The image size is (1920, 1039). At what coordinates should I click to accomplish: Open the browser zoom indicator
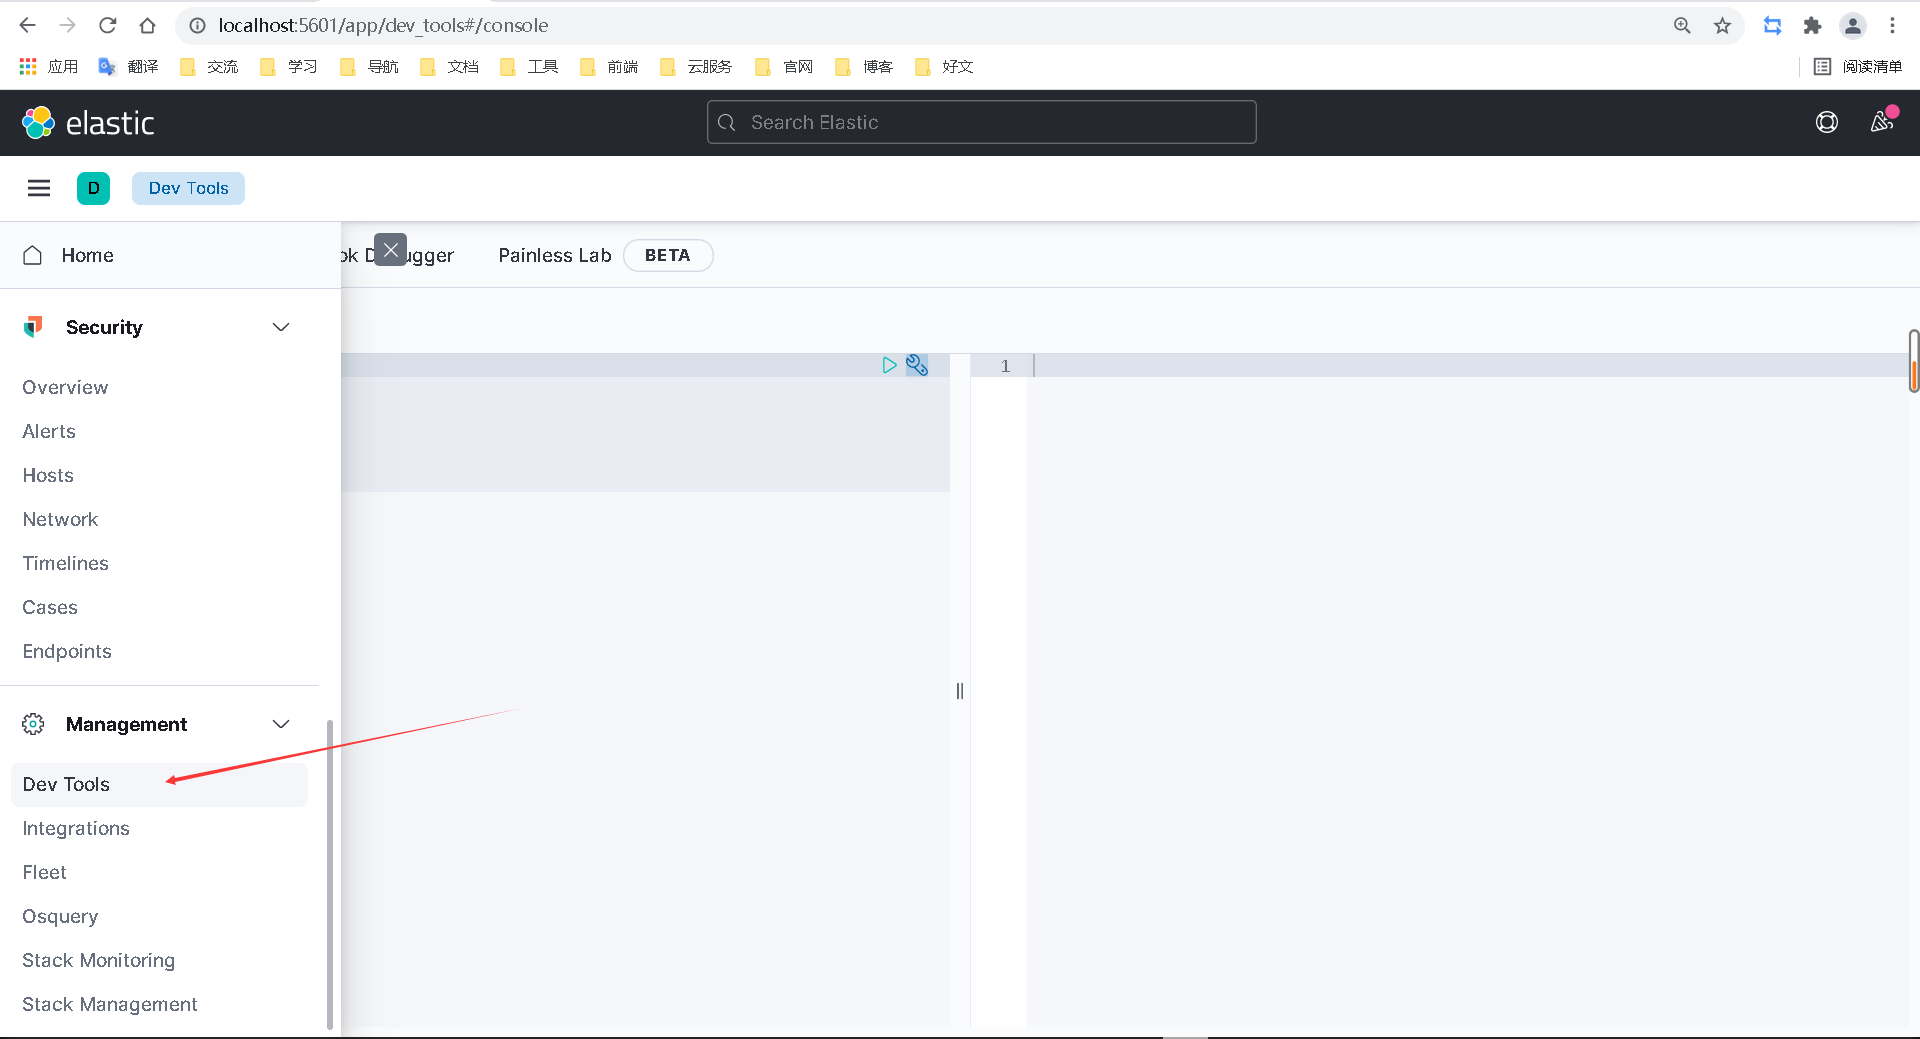click(x=1682, y=26)
